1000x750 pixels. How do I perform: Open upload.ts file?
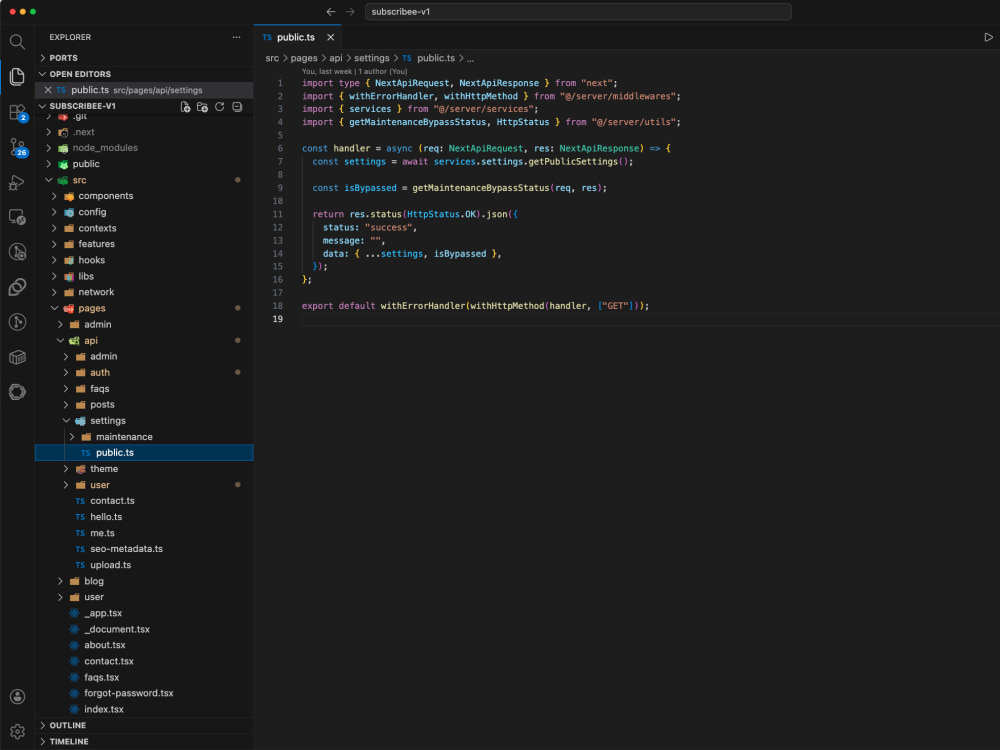(144, 565)
